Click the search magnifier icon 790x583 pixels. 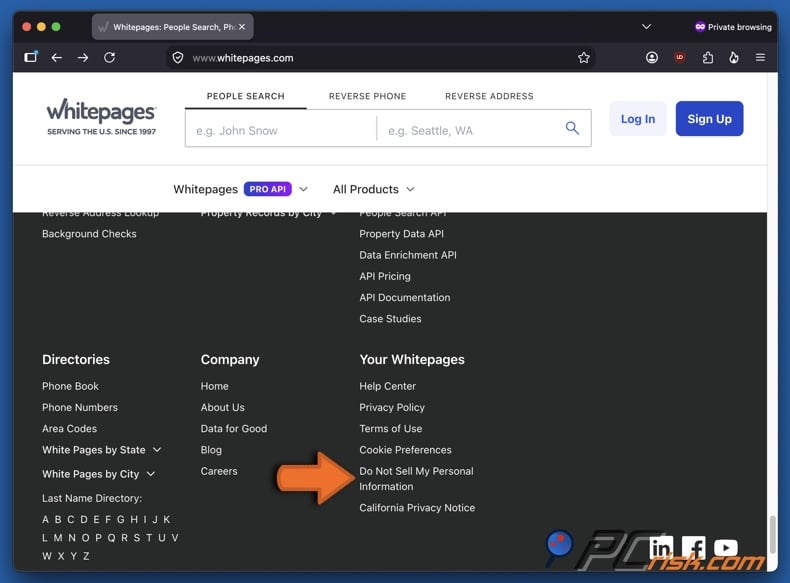point(572,128)
